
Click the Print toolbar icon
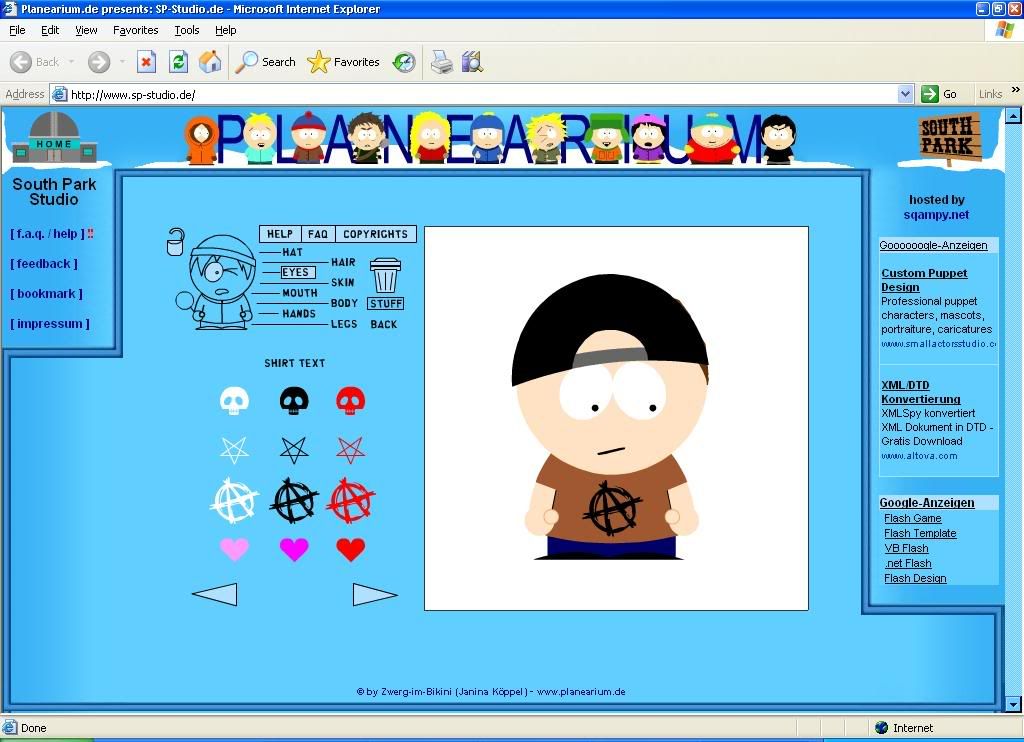click(x=441, y=62)
